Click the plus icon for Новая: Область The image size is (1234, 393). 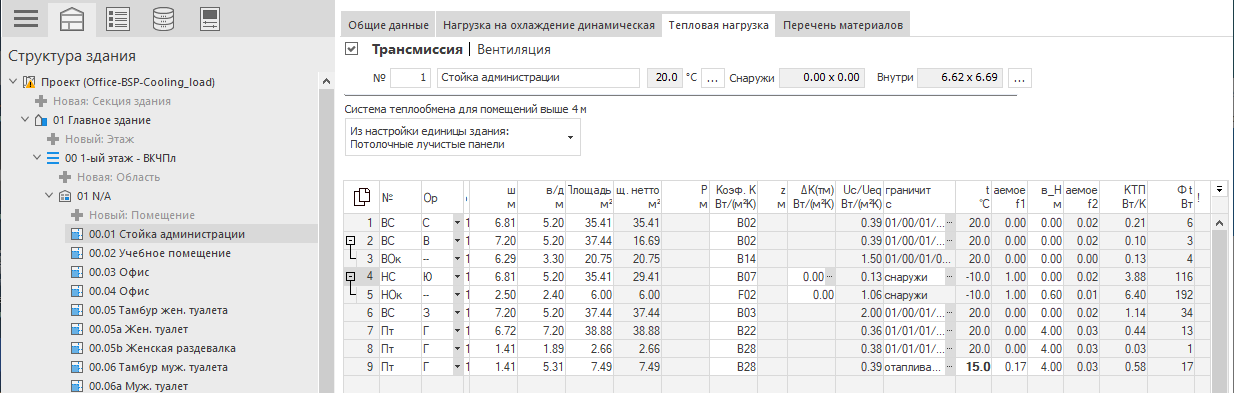click(65, 177)
